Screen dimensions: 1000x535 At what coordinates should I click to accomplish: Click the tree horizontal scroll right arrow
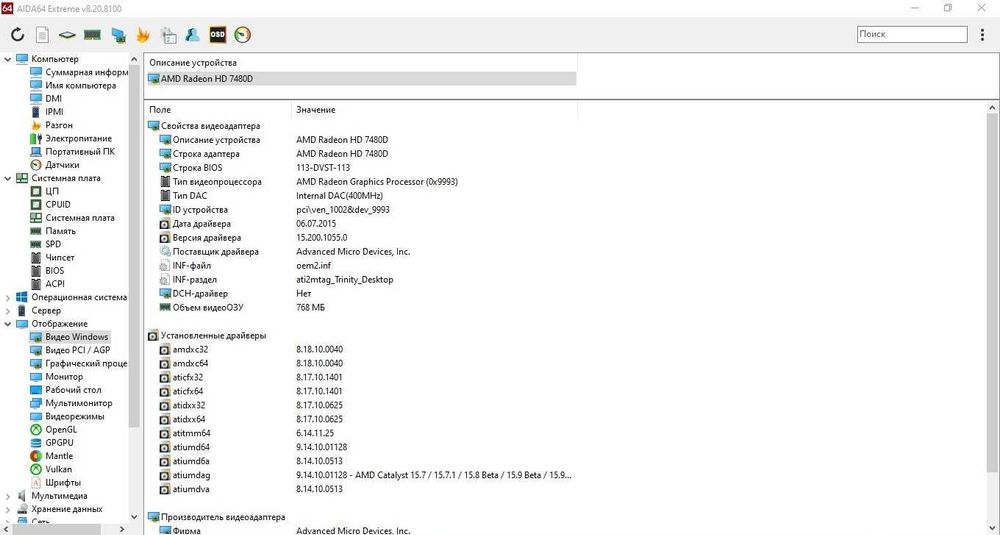click(x=122, y=529)
